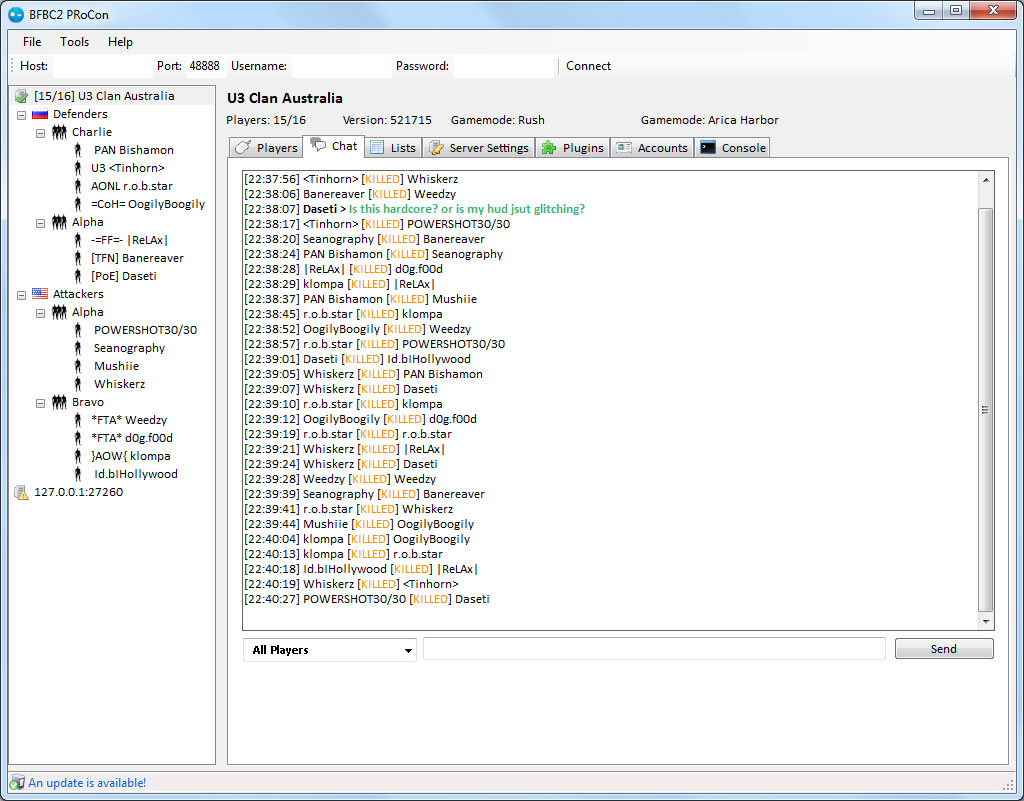Viewport: 1024px width, 801px height.
Task: Collapse the Charlie squad node
Action: [x=40, y=133]
